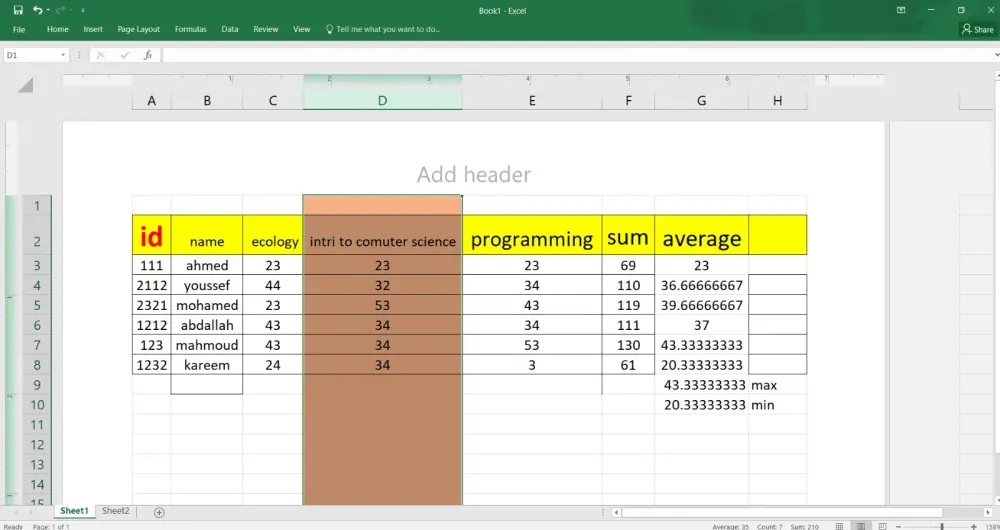1000x530 pixels.
Task: Select column G header
Action: pyautogui.click(x=702, y=101)
